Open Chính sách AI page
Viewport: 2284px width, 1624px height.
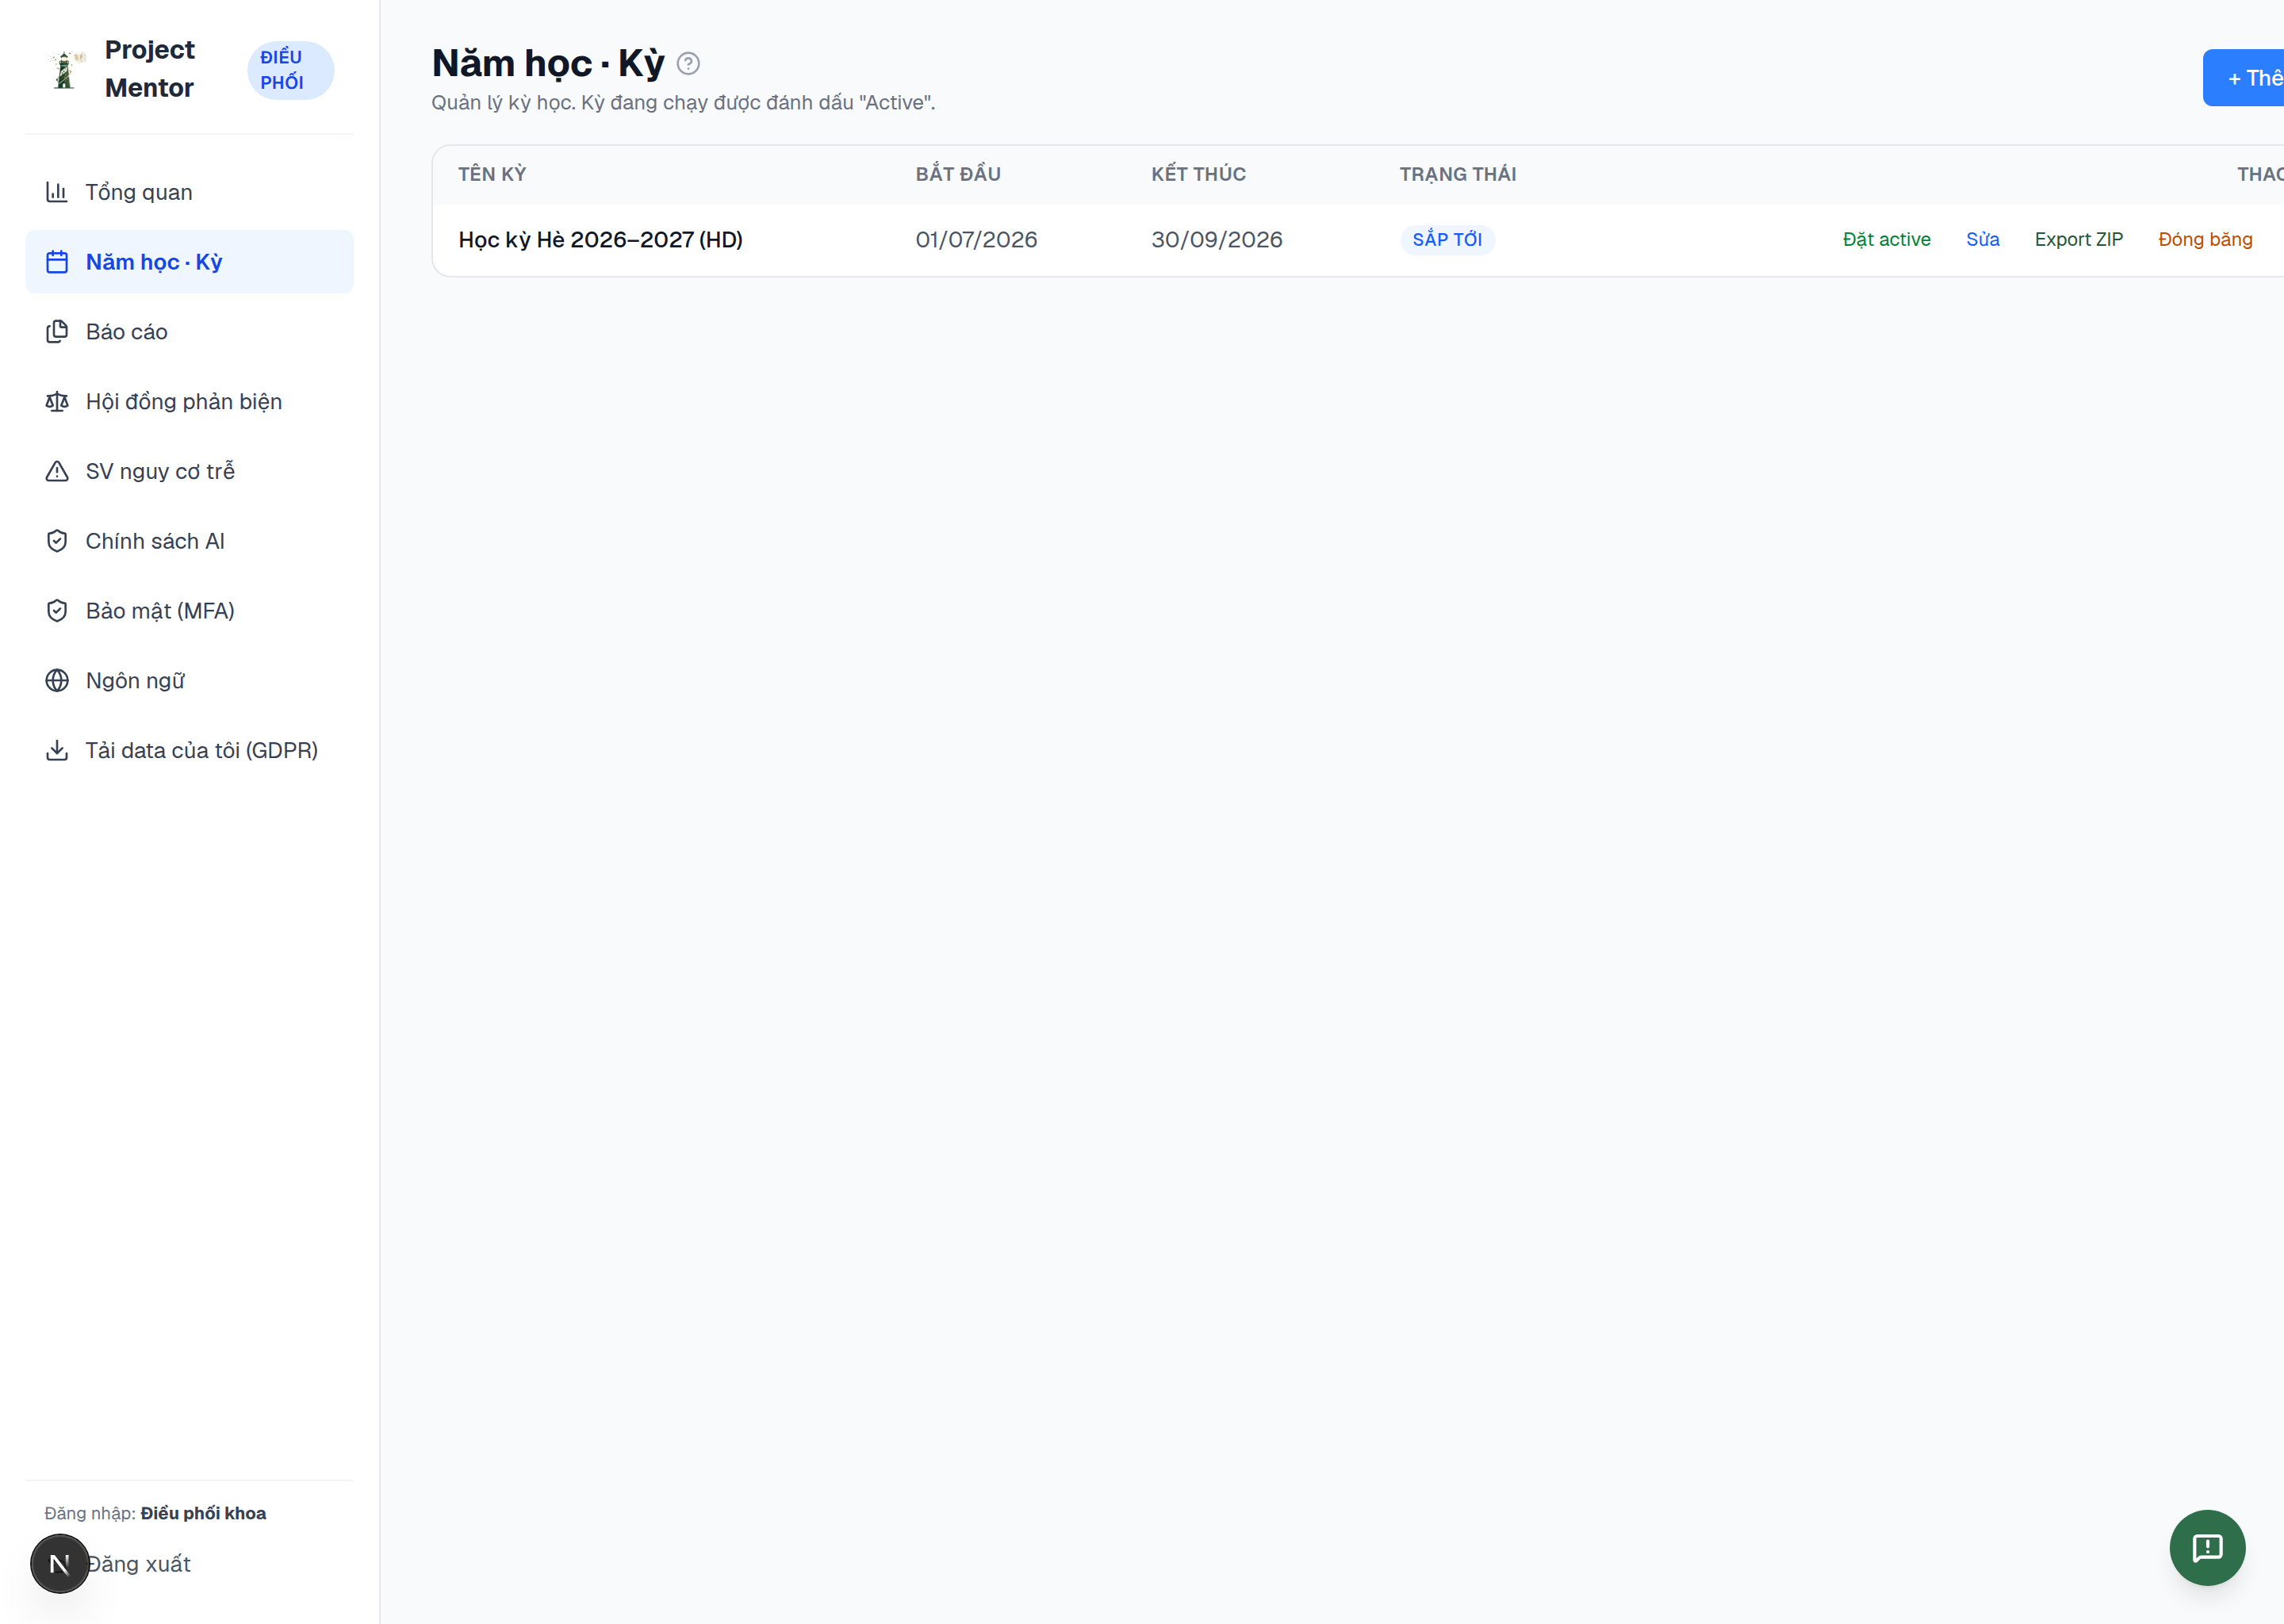point(189,541)
